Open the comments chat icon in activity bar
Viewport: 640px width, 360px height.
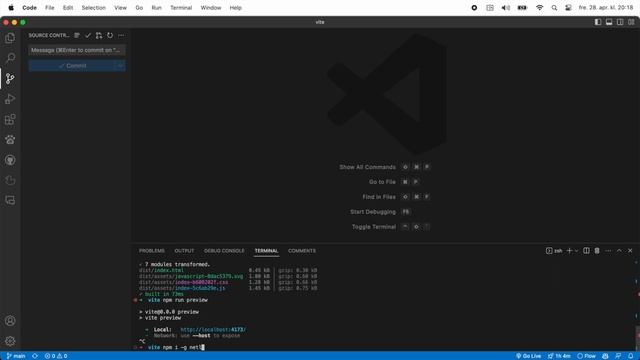pyautogui.click(x=10, y=200)
